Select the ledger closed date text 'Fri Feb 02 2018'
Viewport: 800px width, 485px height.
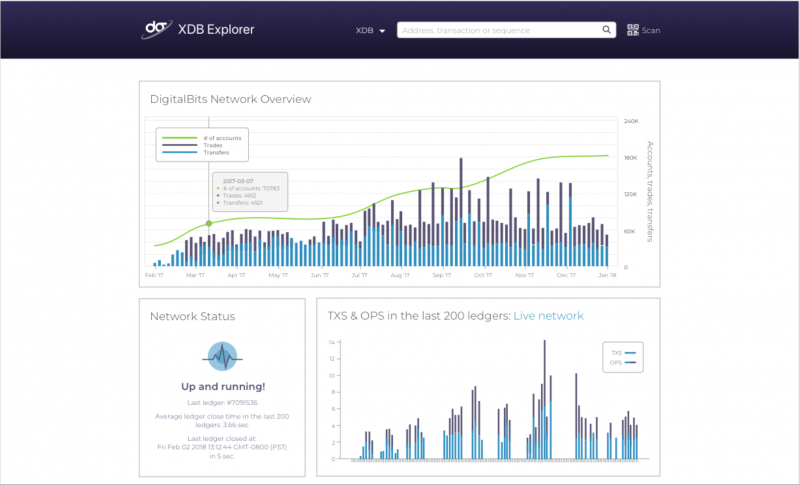click(x=183, y=447)
